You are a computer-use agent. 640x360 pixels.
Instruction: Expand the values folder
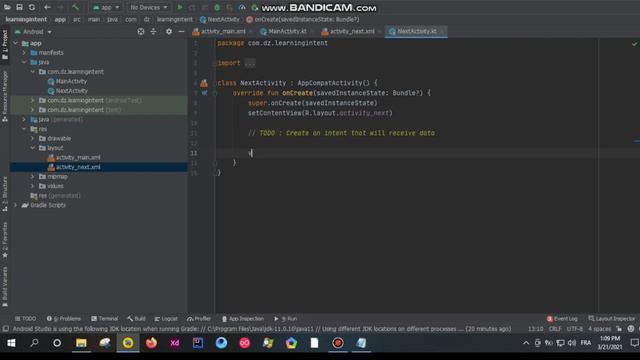33,186
